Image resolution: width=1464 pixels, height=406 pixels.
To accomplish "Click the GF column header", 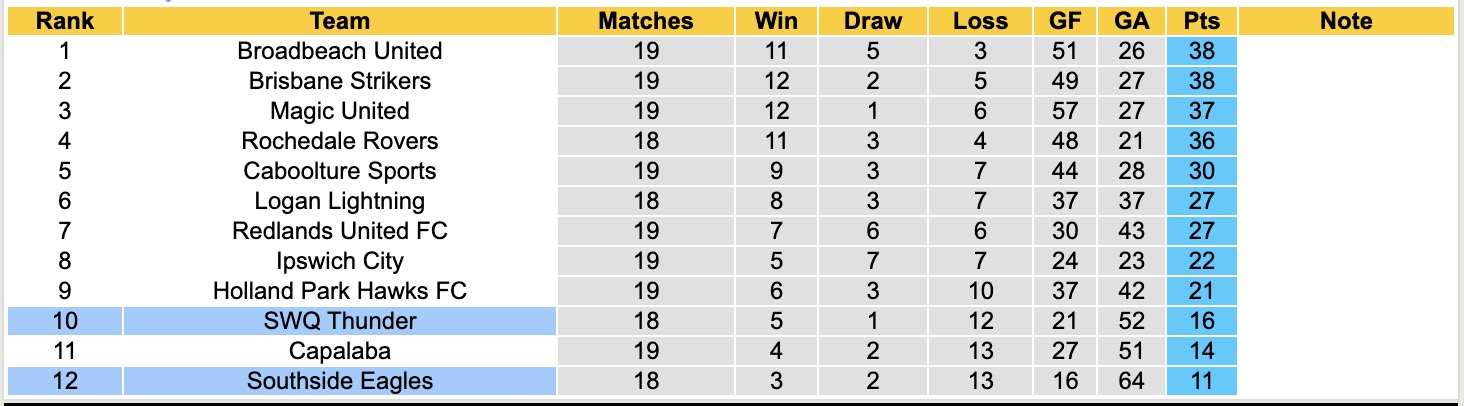I will click(x=1065, y=21).
